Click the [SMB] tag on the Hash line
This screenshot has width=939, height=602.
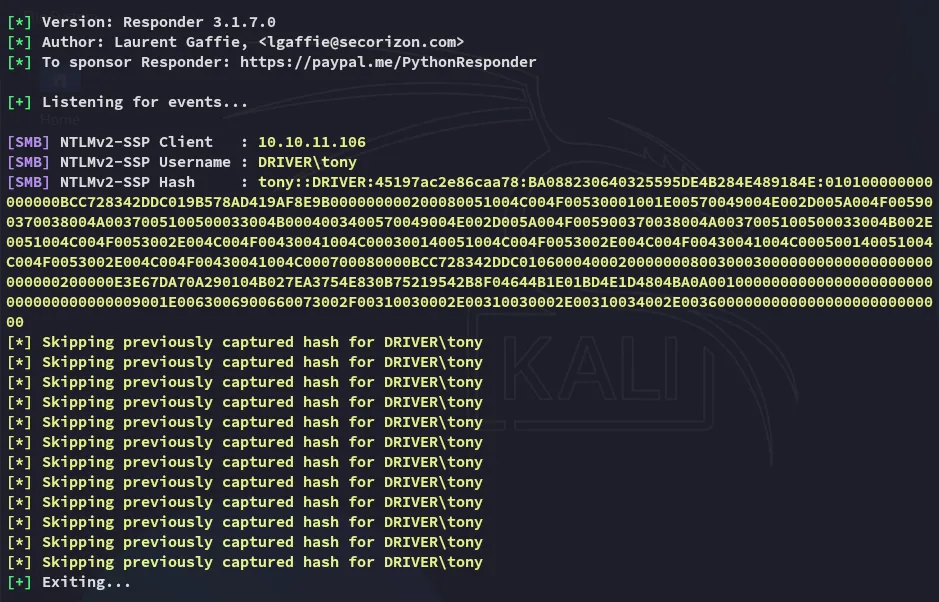click(x=28, y=182)
